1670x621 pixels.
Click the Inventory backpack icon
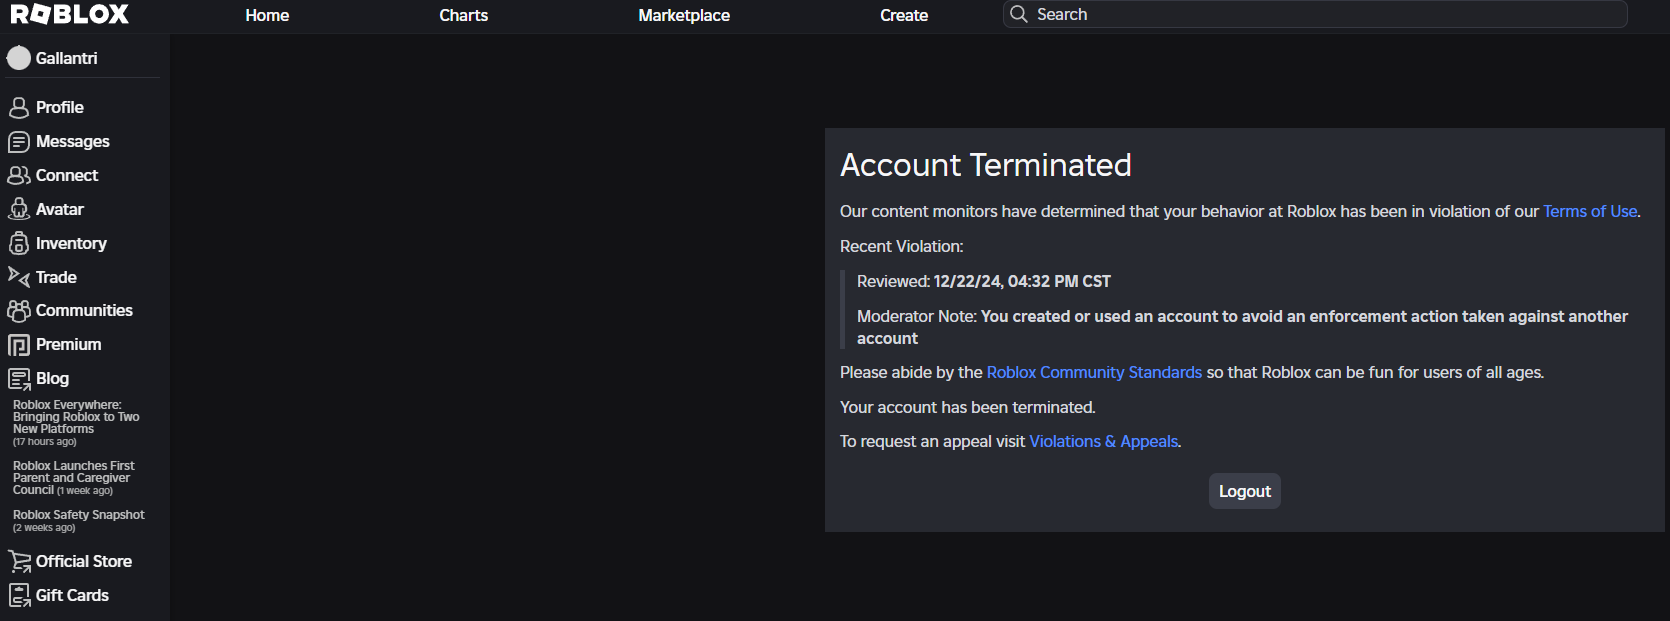tap(19, 244)
